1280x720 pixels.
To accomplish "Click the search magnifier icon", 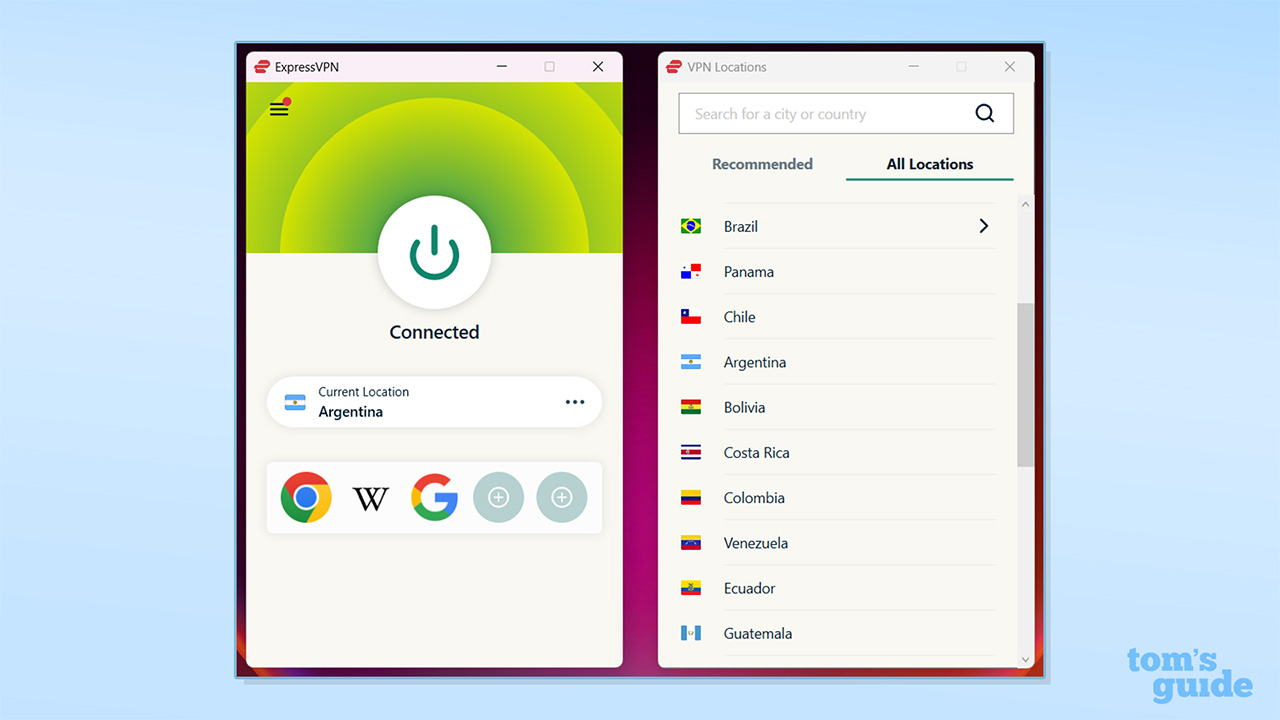I will coord(985,114).
